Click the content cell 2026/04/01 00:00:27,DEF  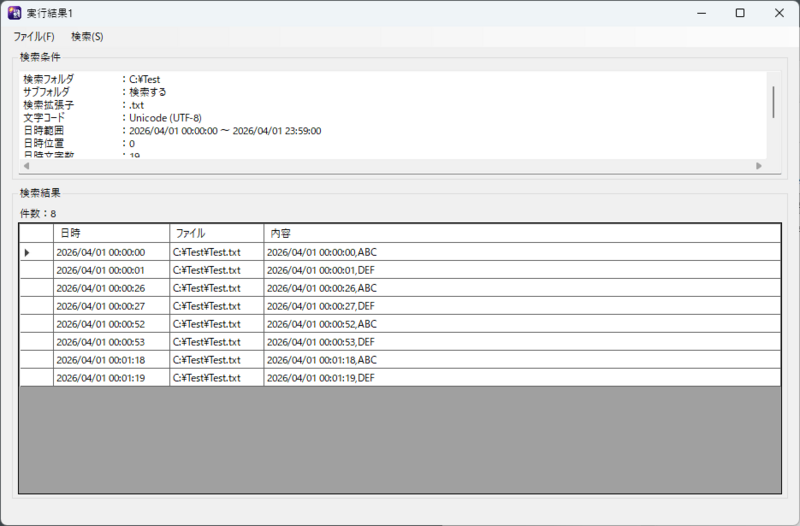(x=522, y=306)
